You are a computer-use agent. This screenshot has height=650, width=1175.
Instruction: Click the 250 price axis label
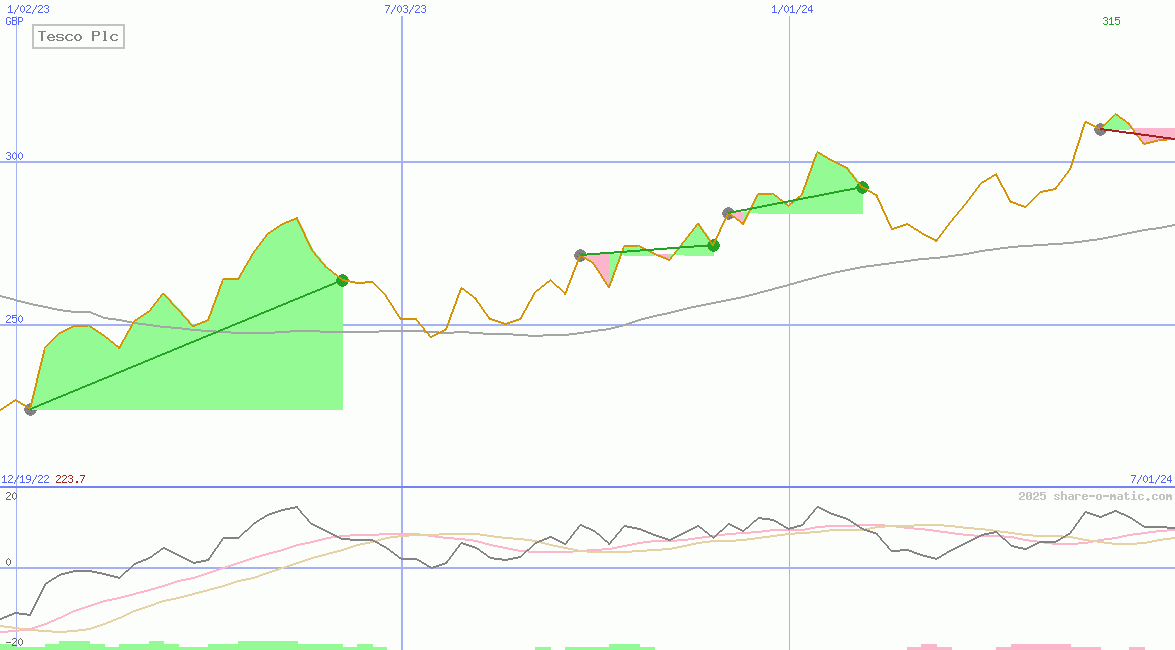[13, 319]
